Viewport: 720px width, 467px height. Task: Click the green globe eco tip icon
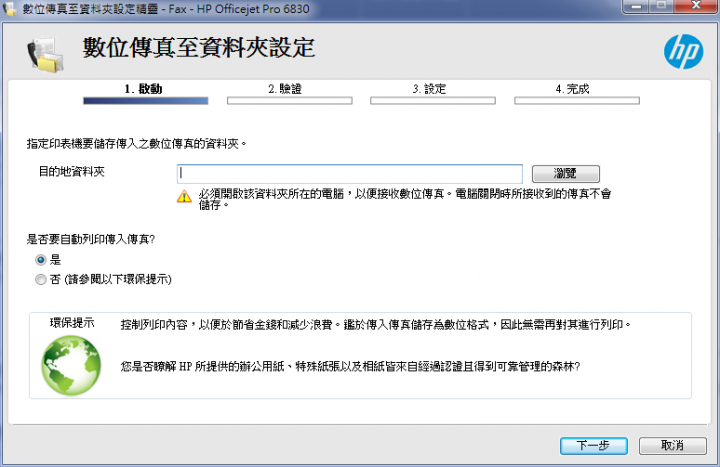pyautogui.click(x=71, y=366)
